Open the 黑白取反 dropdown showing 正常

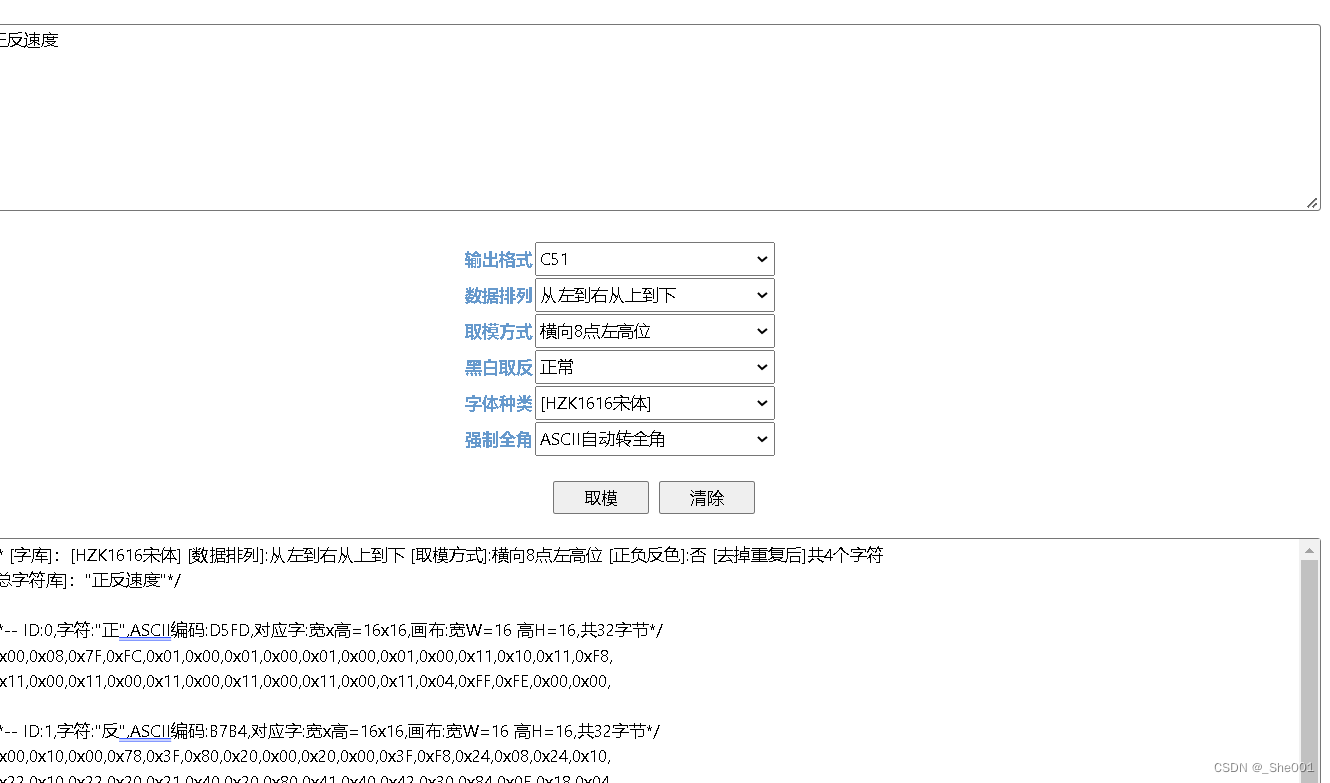[x=655, y=367]
